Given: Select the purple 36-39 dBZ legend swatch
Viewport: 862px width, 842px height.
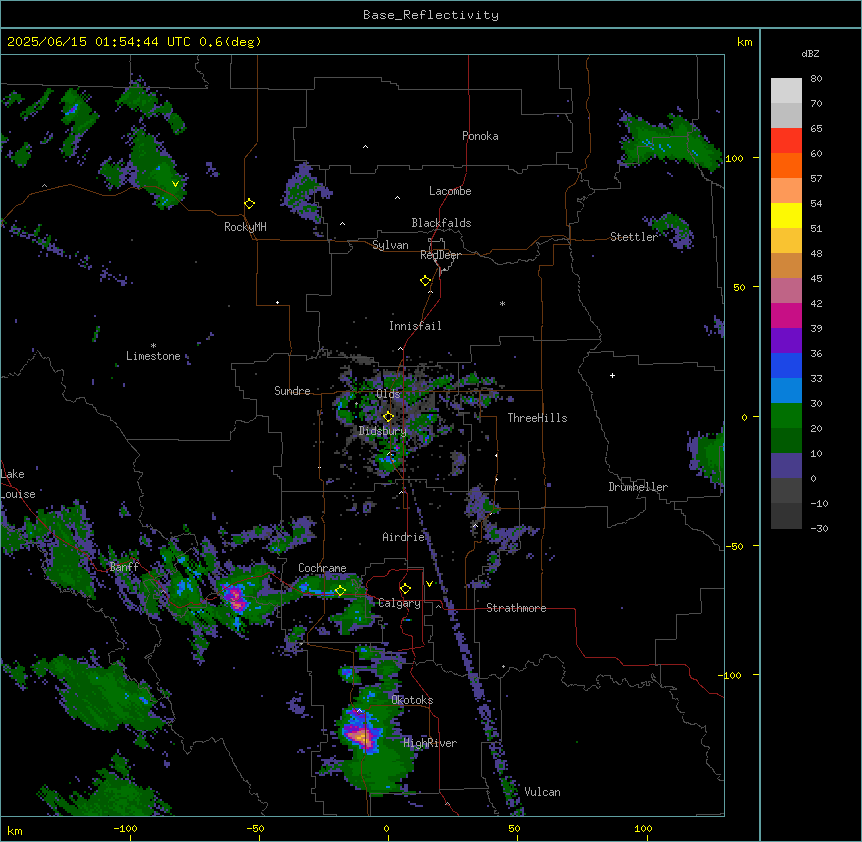Looking at the screenshot, I should tap(786, 340).
